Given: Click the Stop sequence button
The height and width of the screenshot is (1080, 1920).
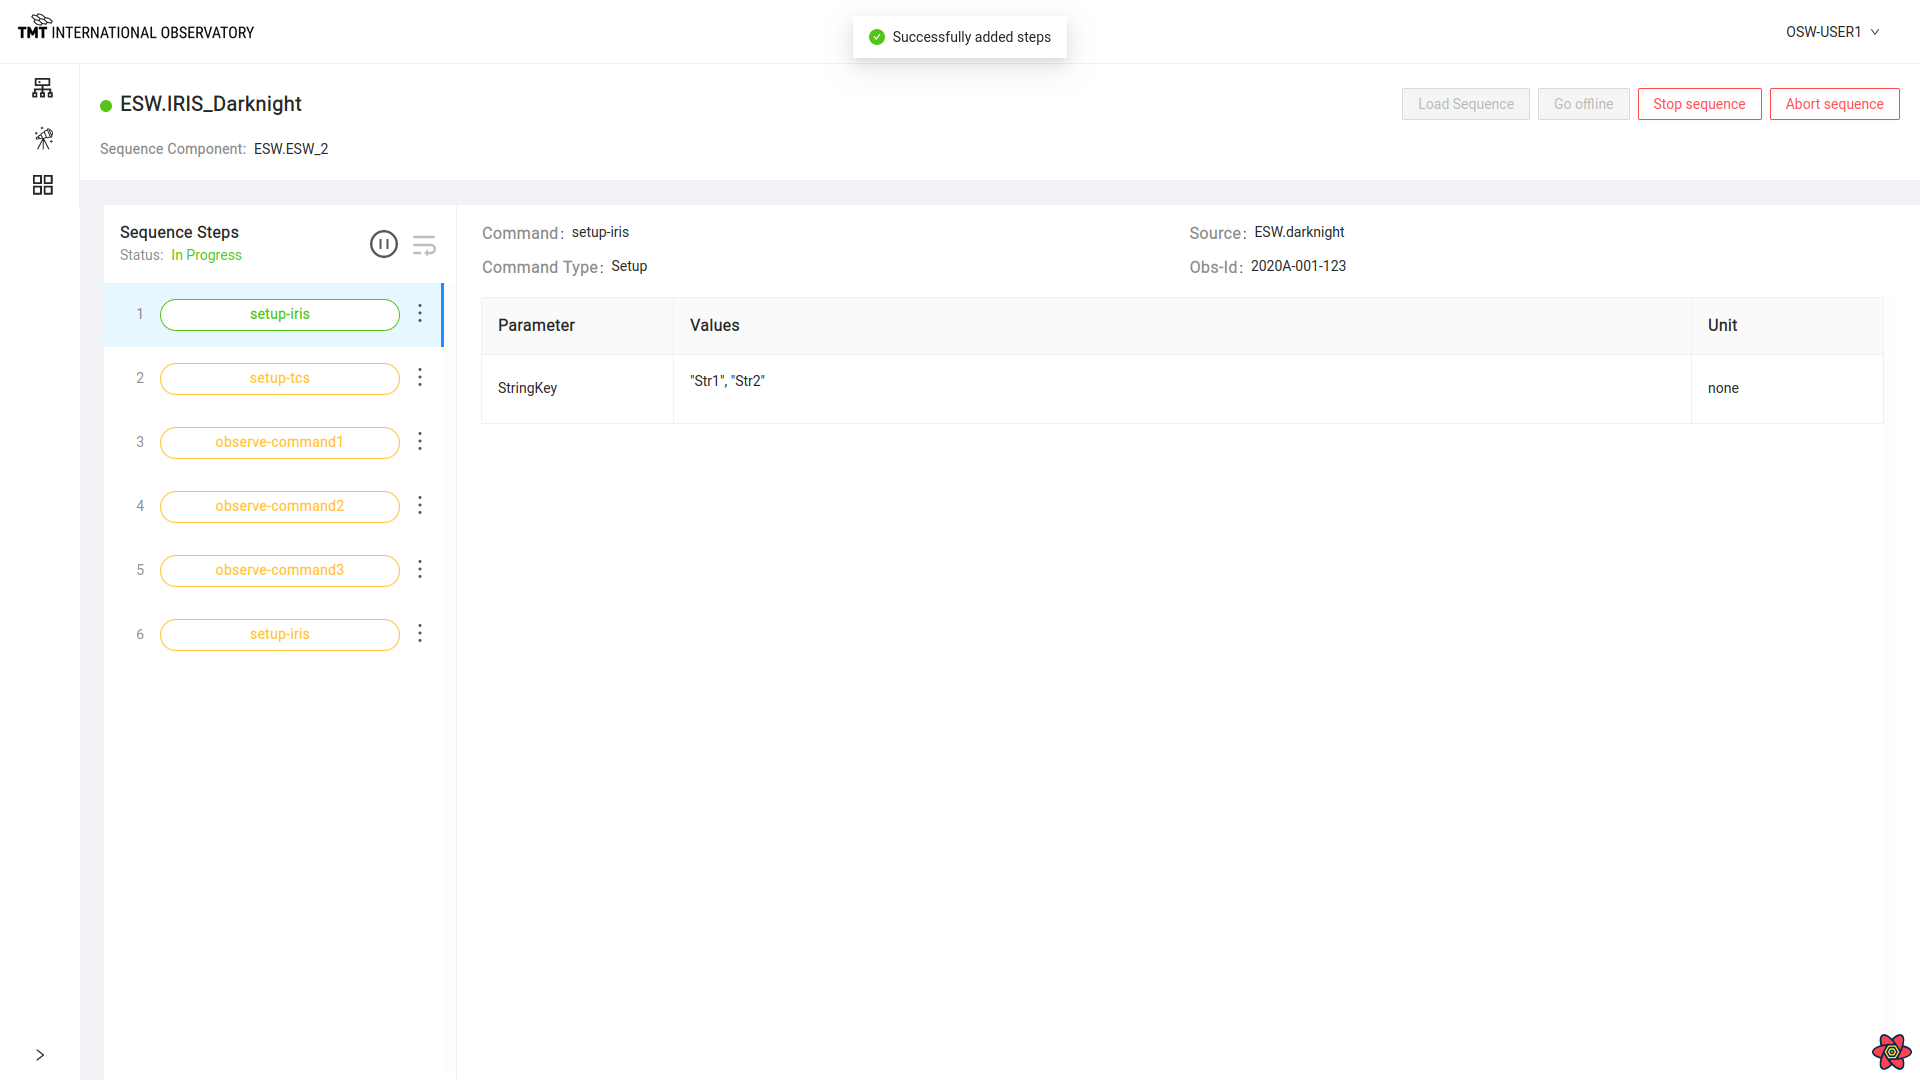Looking at the screenshot, I should [1700, 104].
